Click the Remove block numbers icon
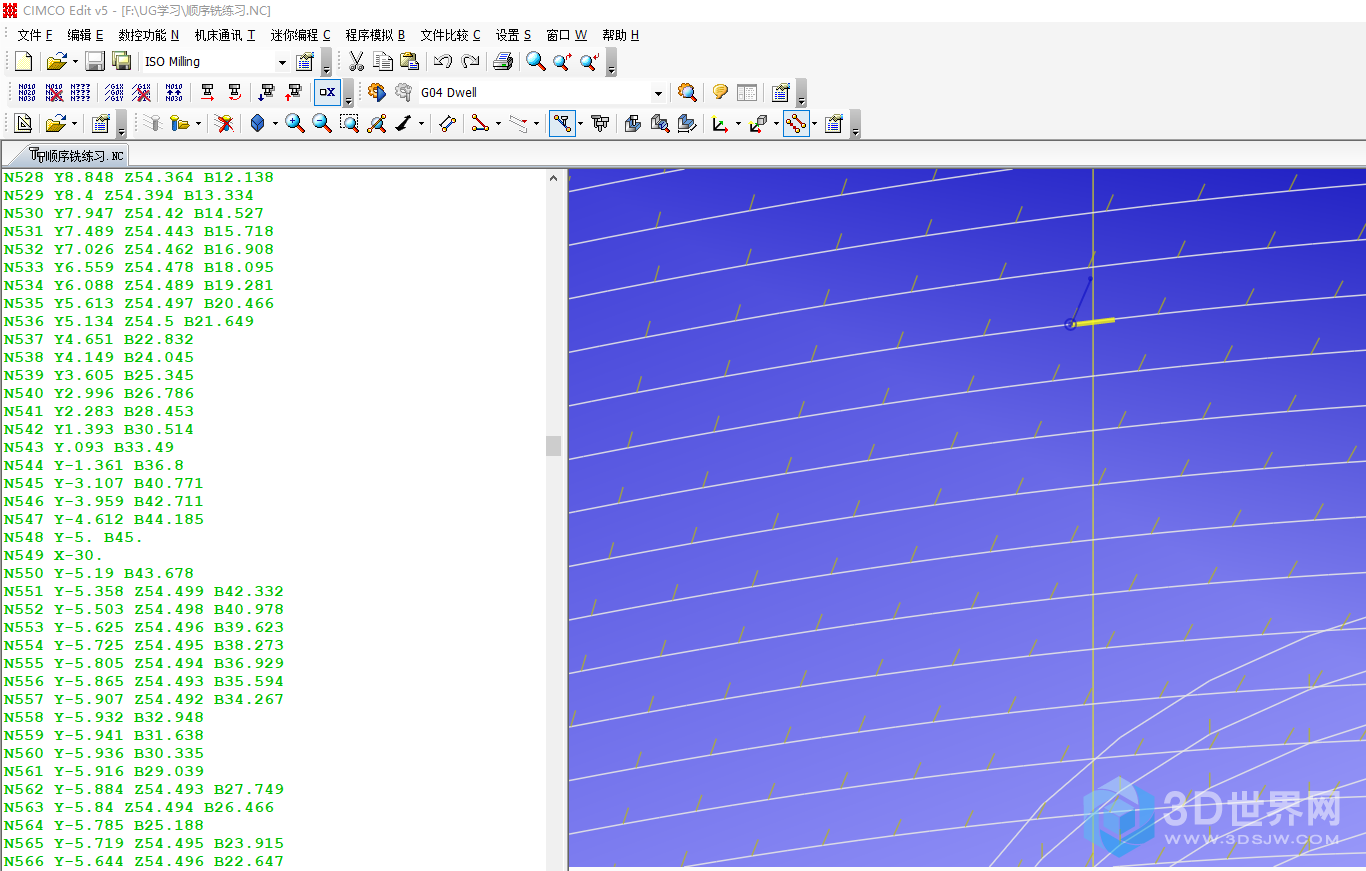Image resolution: width=1366 pixels, height=871 pixels. click(54, 93)
